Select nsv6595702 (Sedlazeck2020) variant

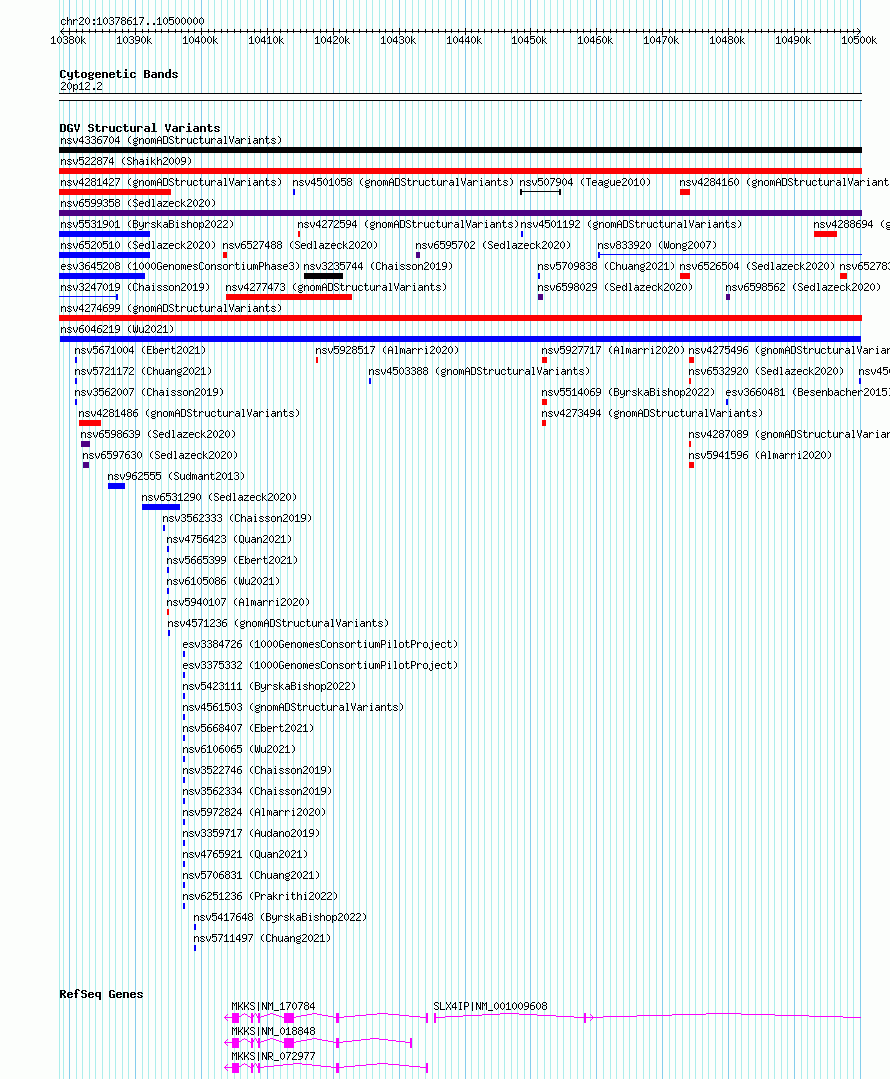[493, 245]
